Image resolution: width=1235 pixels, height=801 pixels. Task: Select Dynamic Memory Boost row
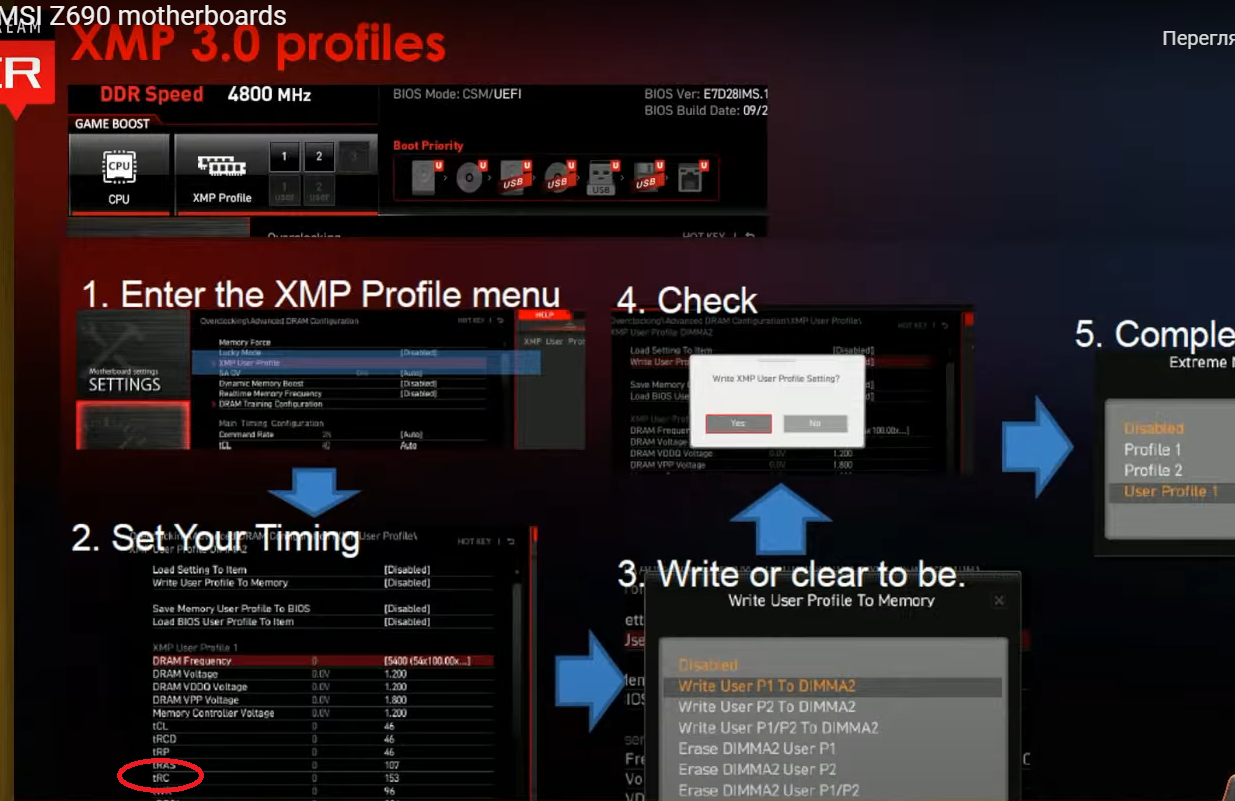click(x=354, y=384)
